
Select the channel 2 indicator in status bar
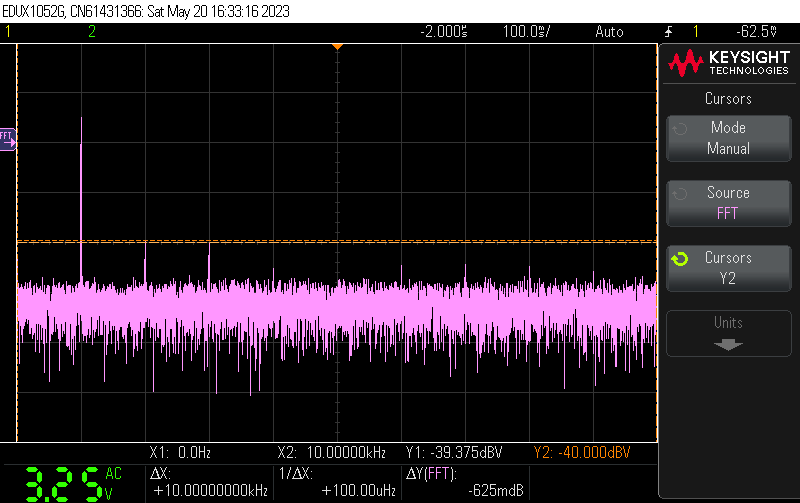pyautogui.click(x=92, y=32)
